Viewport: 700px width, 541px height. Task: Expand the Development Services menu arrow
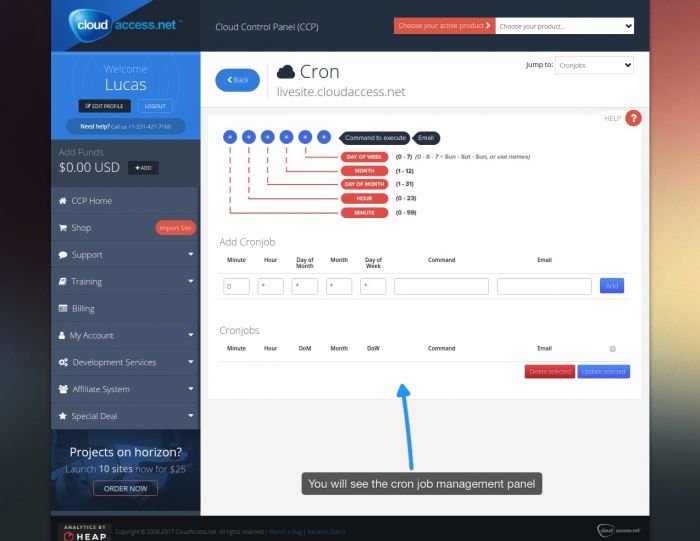191,362
